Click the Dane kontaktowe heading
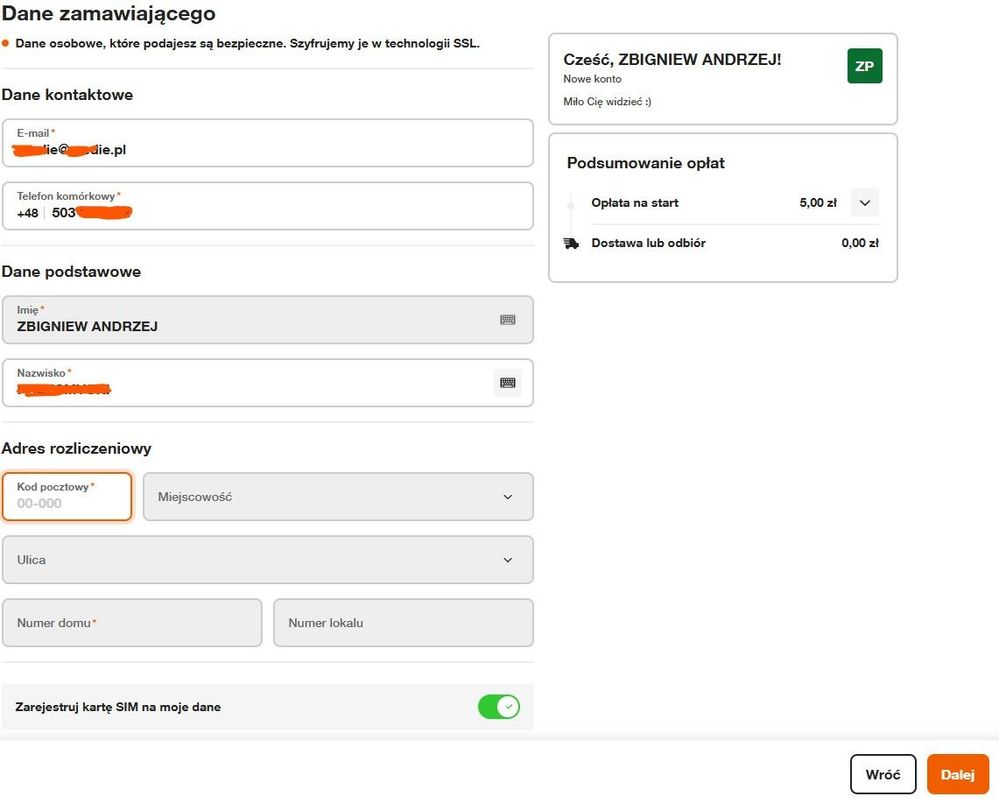Image resolution: width=999 pixels, height=798 pixels. [x=68, y=95]
